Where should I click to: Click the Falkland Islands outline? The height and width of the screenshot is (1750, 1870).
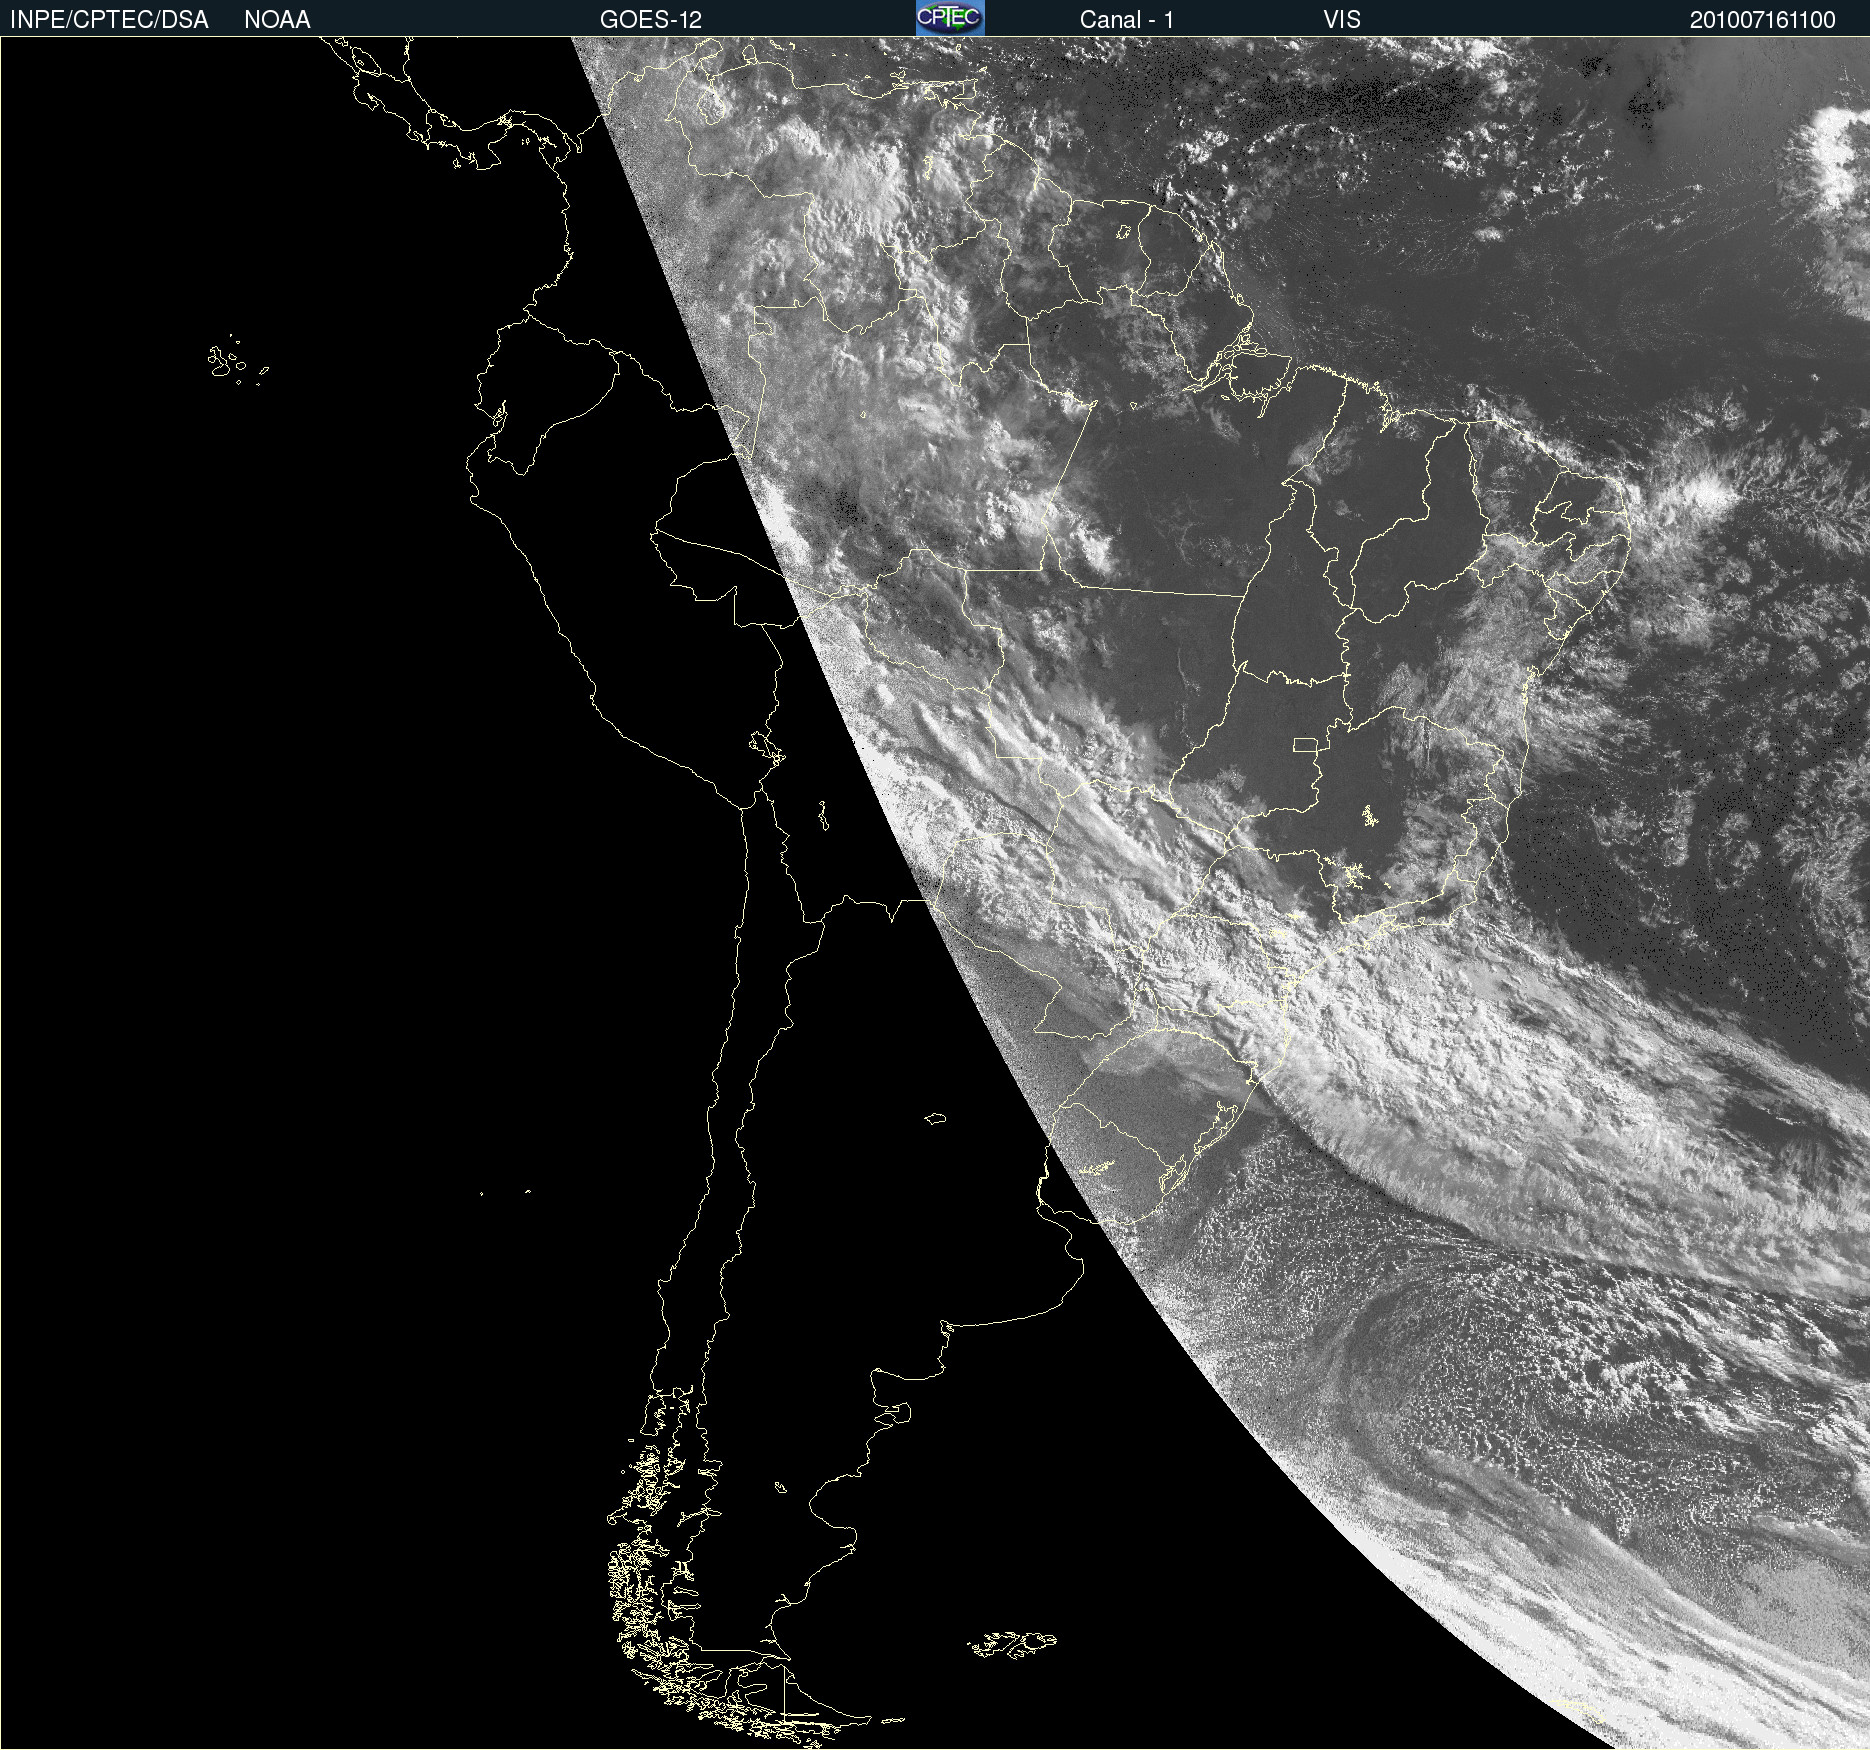click(x=1012, y=1644)
